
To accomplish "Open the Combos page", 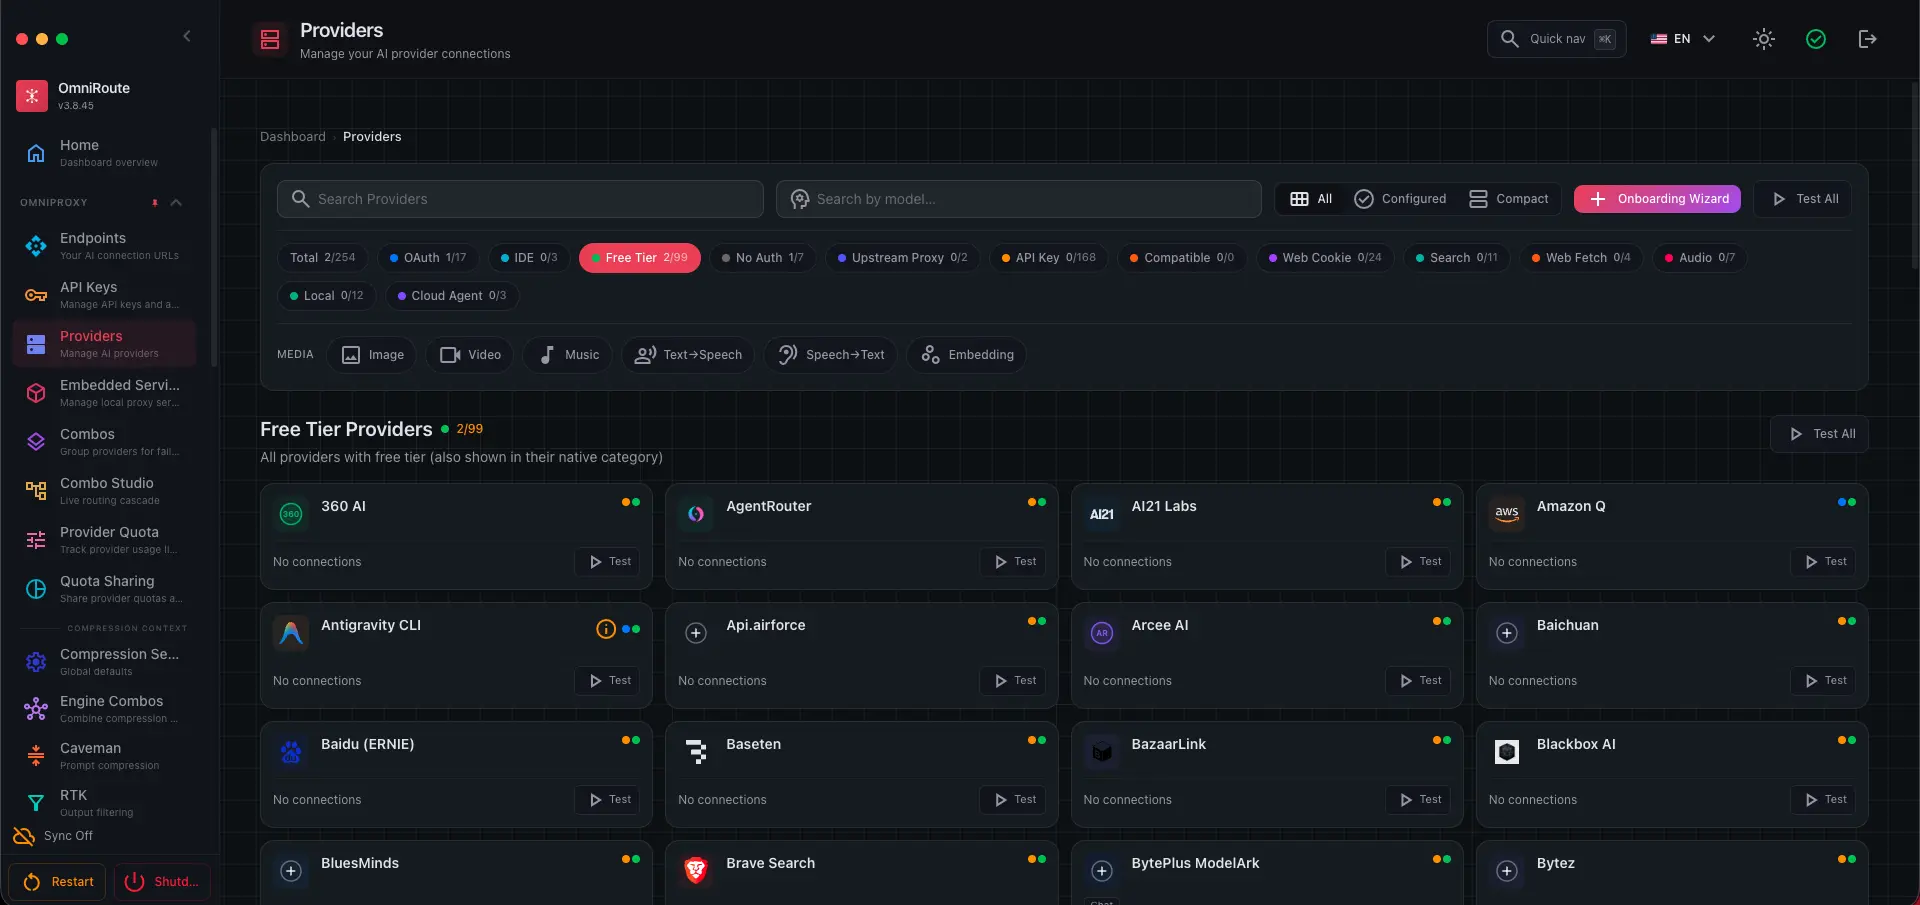I will click(x=106, y=442).
